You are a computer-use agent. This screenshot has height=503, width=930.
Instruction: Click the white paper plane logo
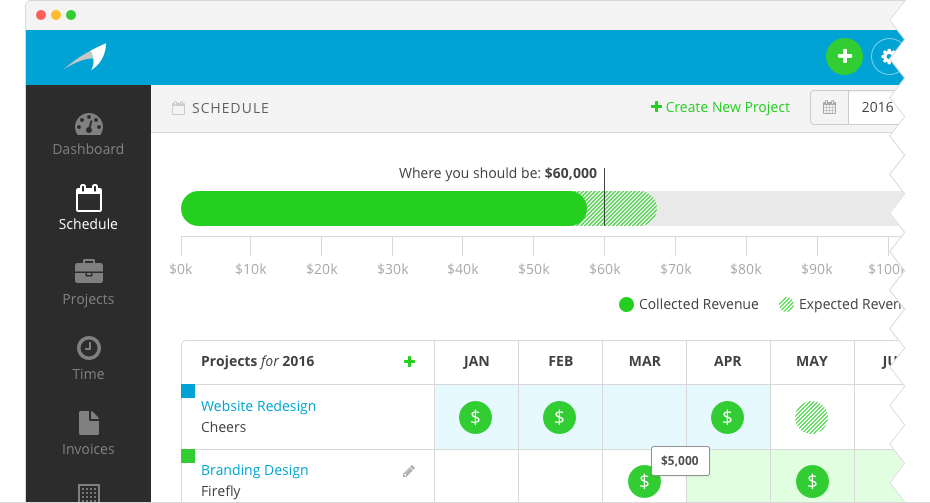(x=86, y=57)
